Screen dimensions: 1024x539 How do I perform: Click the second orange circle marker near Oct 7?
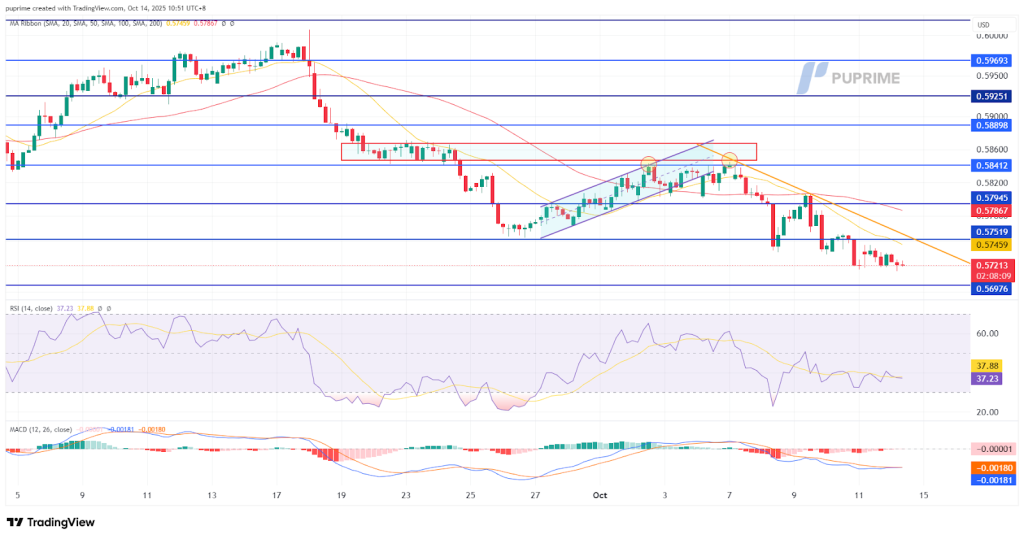pyautogui.click(x=730, y=158)
